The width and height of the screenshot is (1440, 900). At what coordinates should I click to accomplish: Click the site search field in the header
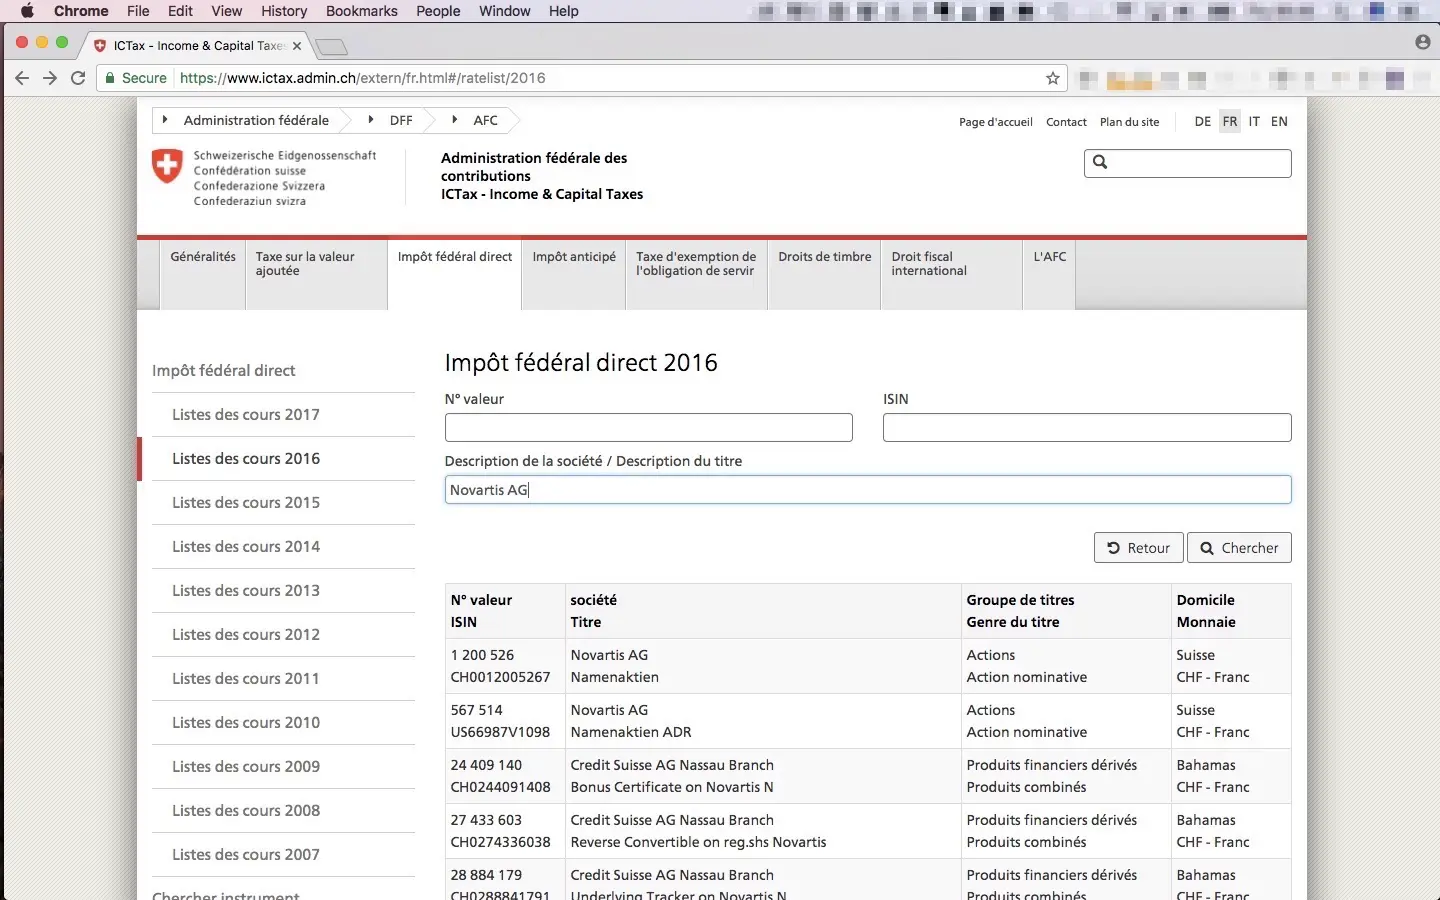[1188, 163]
